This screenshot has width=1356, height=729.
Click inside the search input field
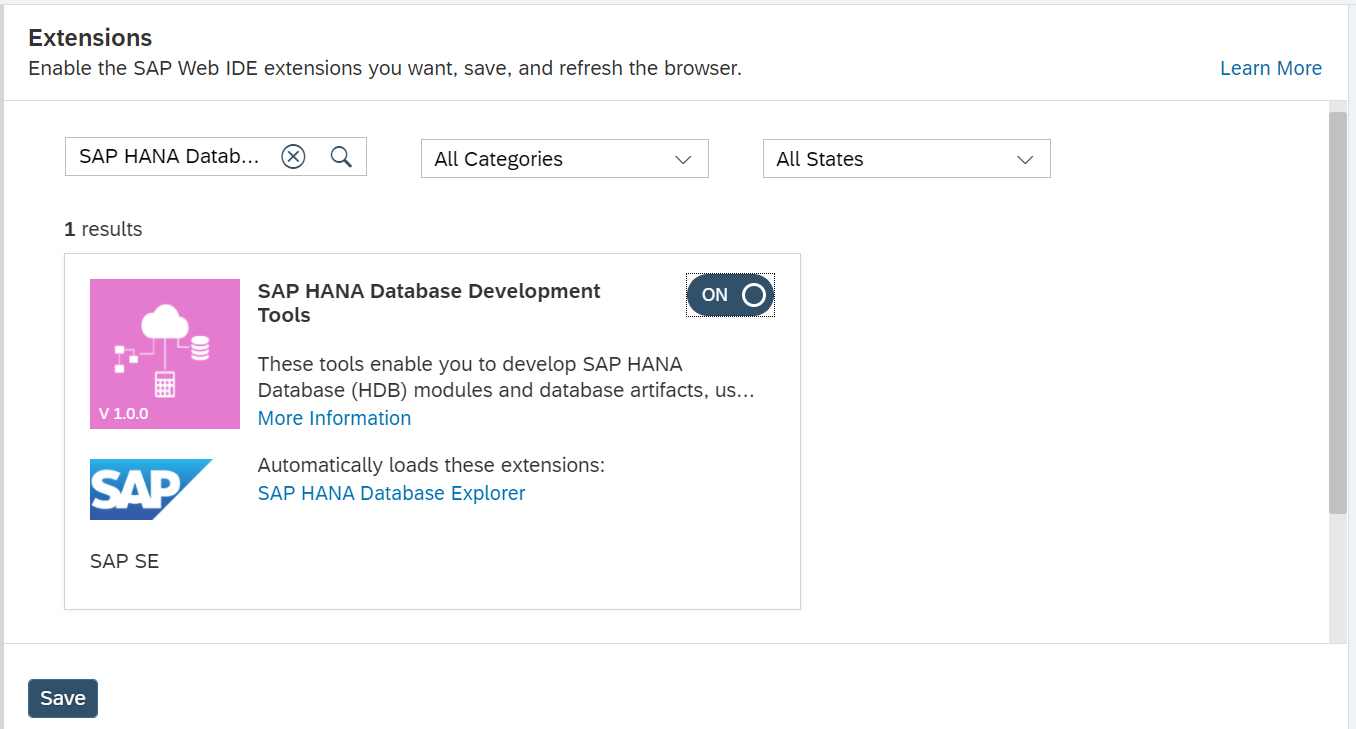[x=165, y=156]
